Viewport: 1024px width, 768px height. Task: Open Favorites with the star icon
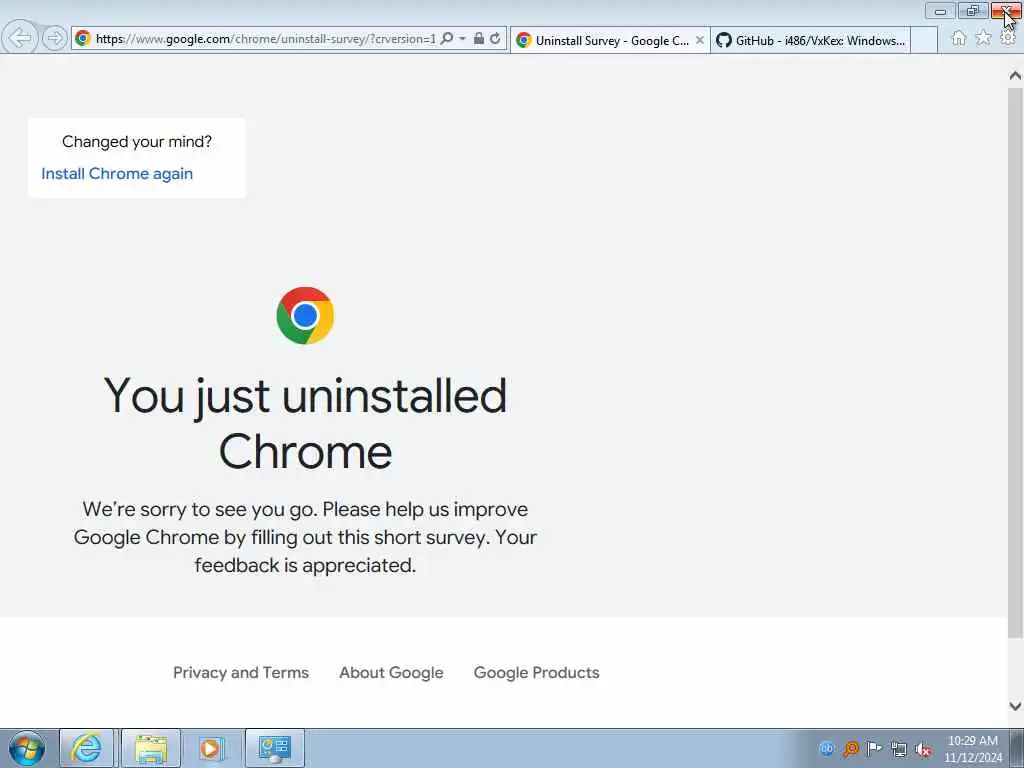[x=984, y=38]
